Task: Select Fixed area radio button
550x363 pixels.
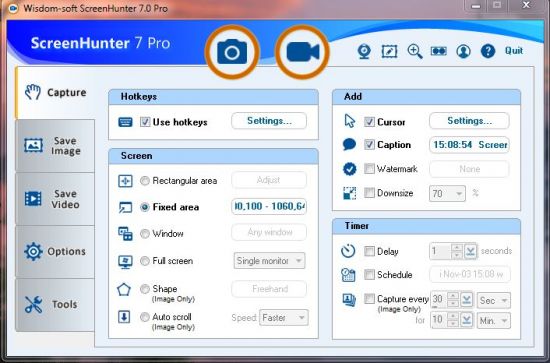Action: pos(145,207)
